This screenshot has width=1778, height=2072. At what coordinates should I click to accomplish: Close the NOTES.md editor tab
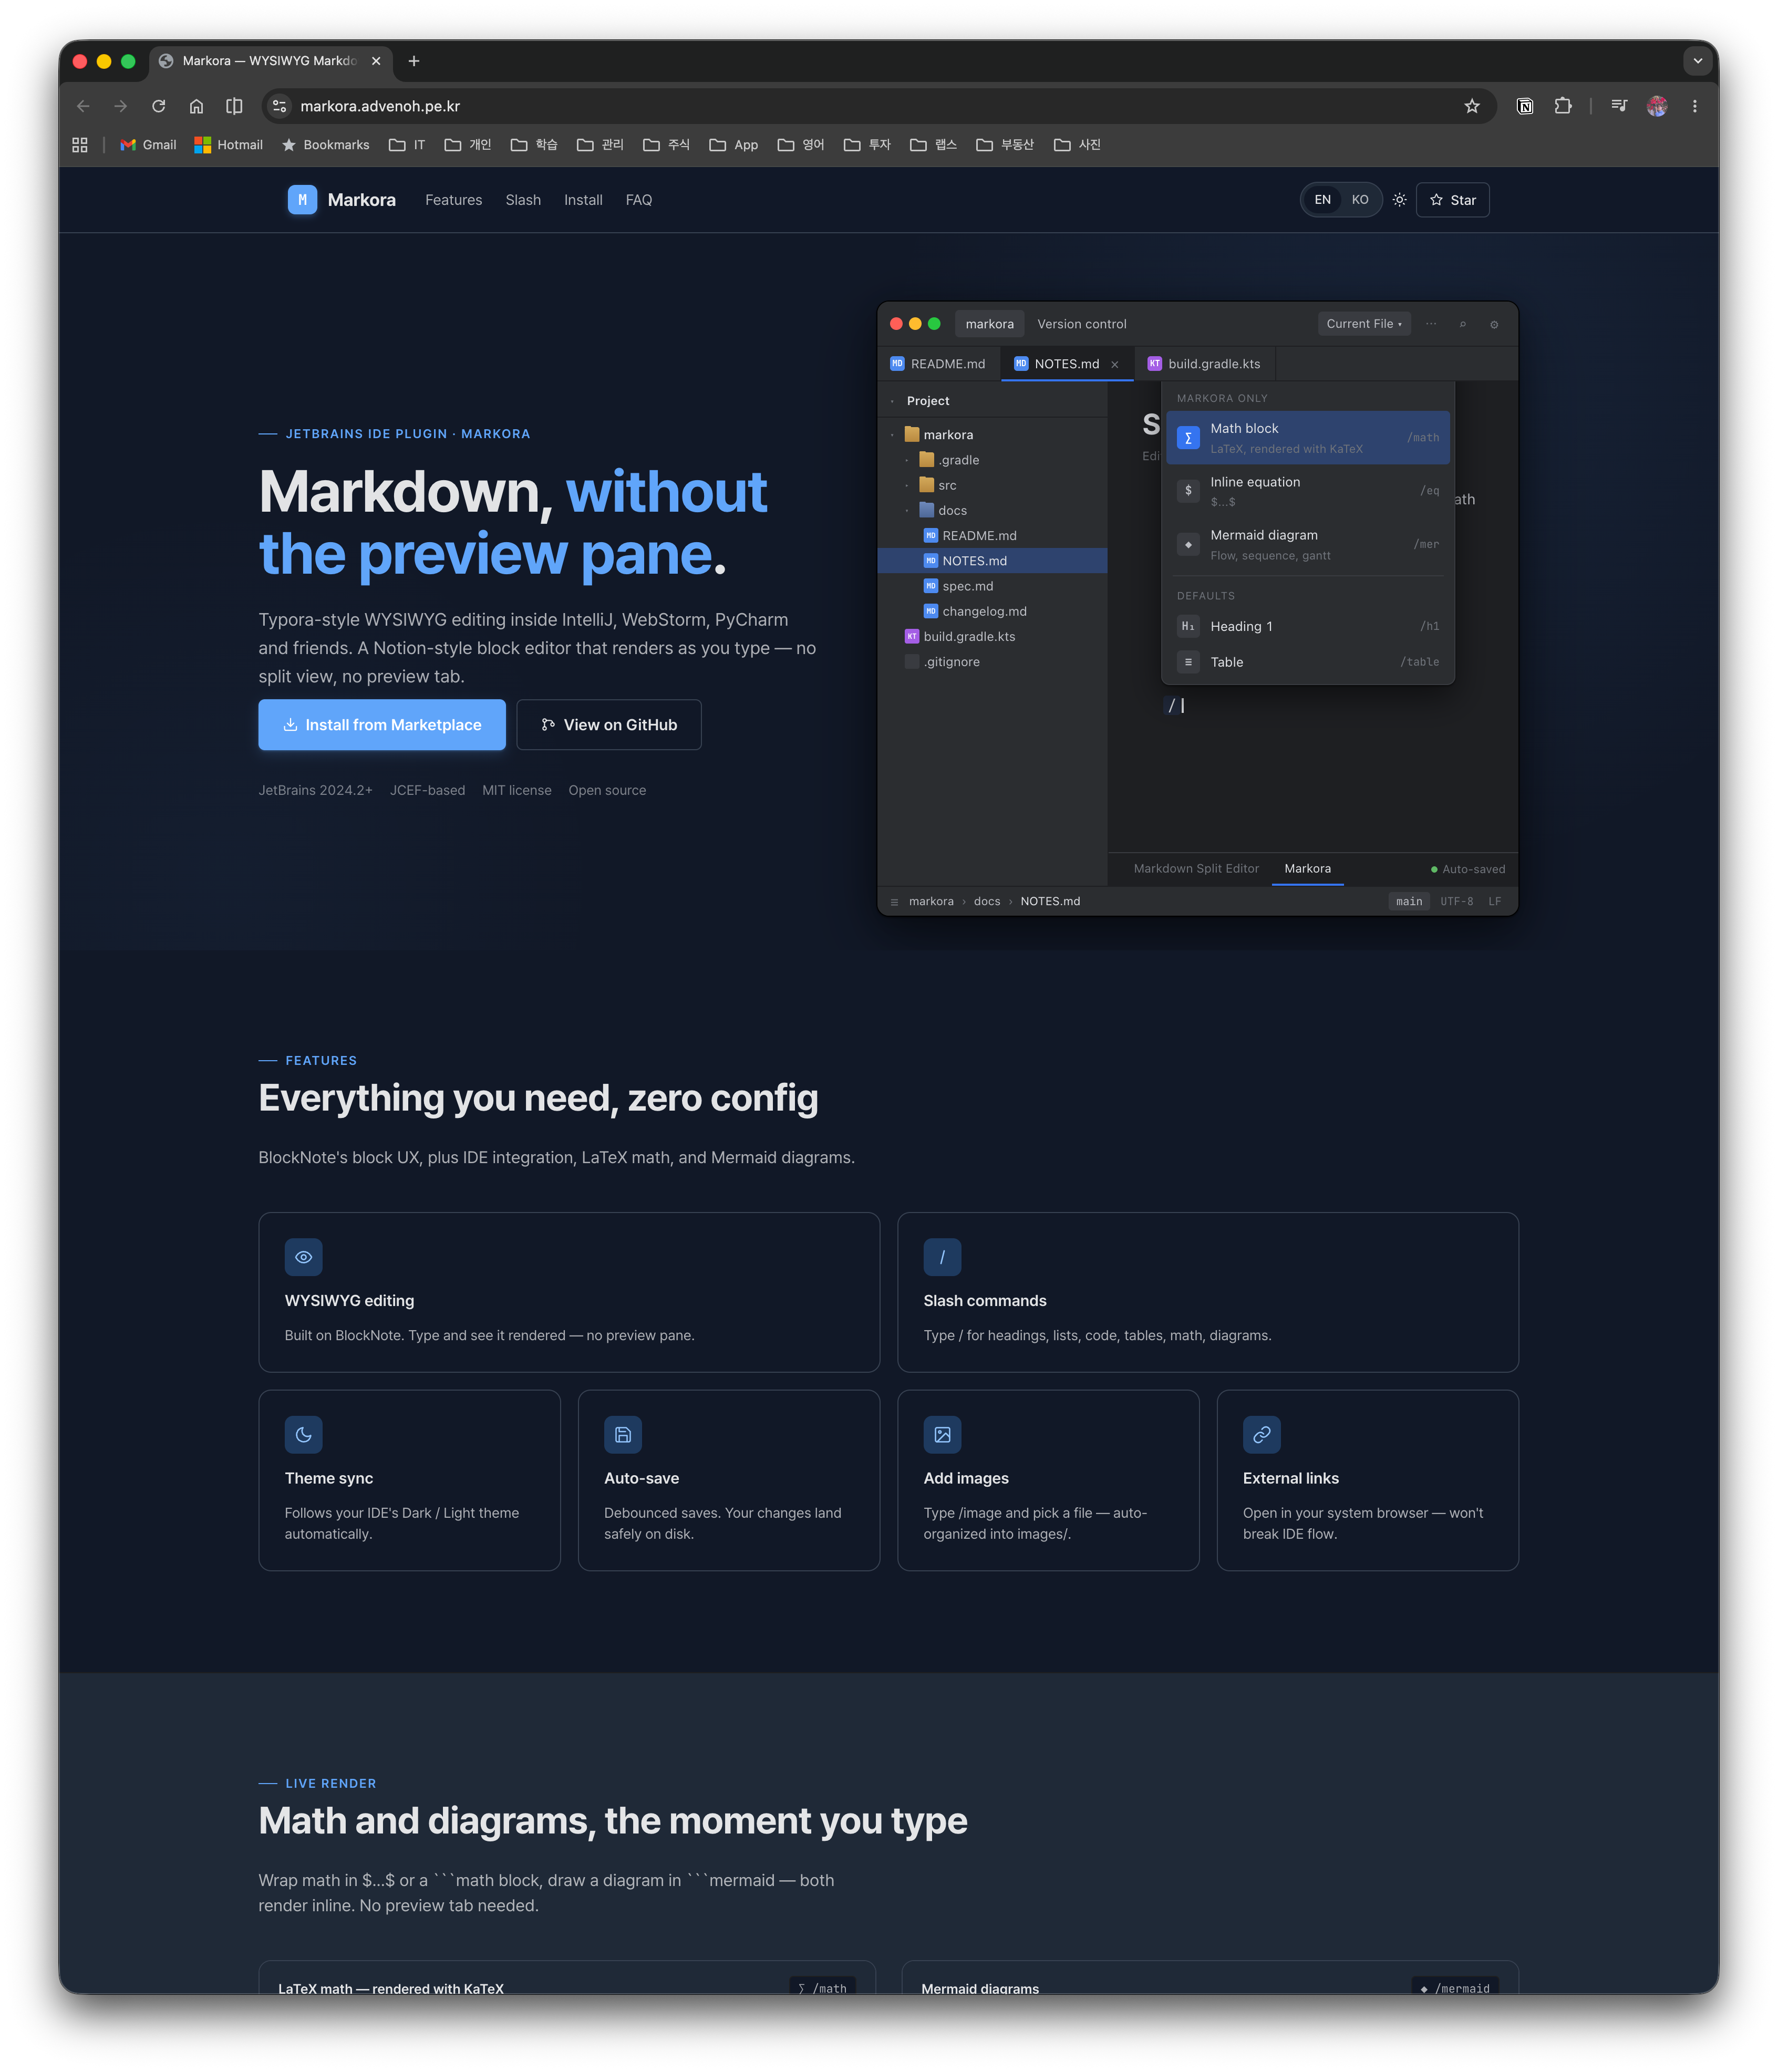pos(1114,365)
